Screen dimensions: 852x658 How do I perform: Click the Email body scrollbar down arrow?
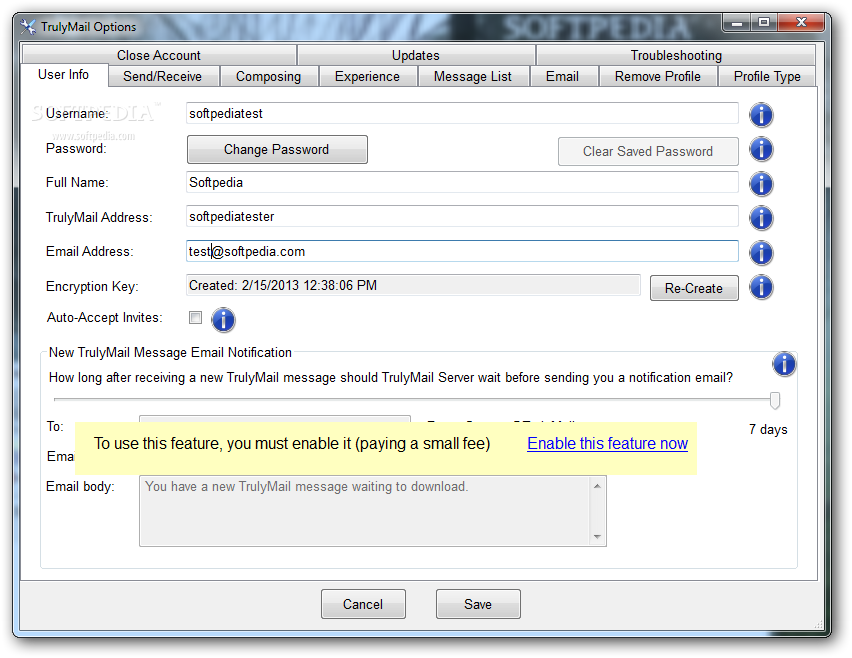pyautogui.click(x=597, y=537)
